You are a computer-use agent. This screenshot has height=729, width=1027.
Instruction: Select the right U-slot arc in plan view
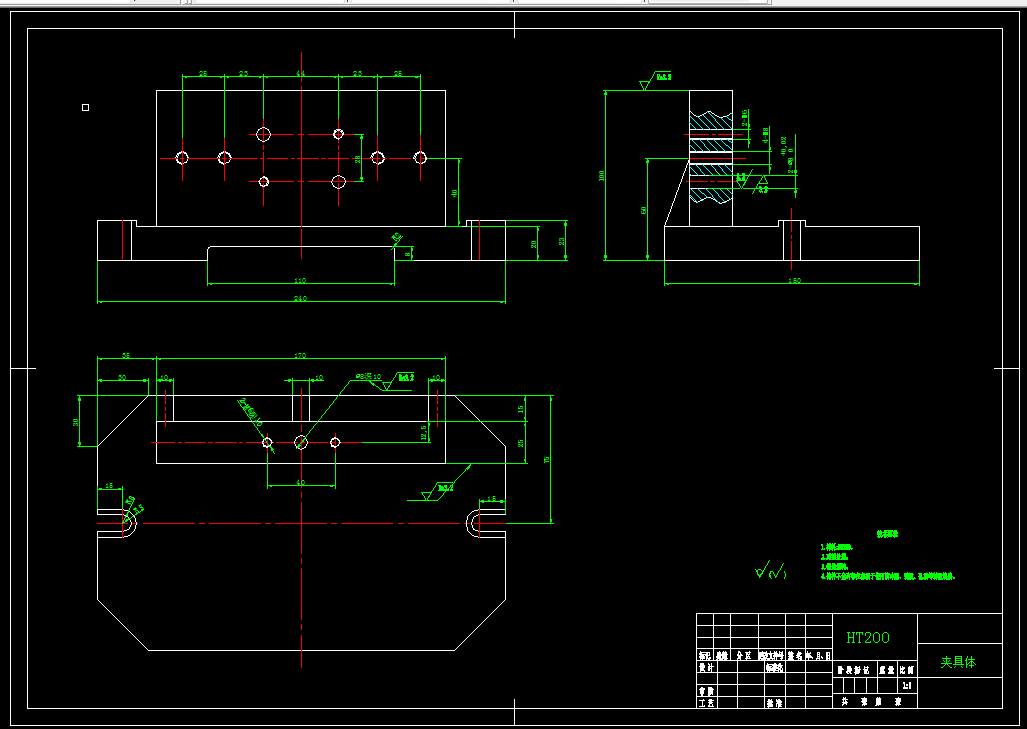(473, 523)
